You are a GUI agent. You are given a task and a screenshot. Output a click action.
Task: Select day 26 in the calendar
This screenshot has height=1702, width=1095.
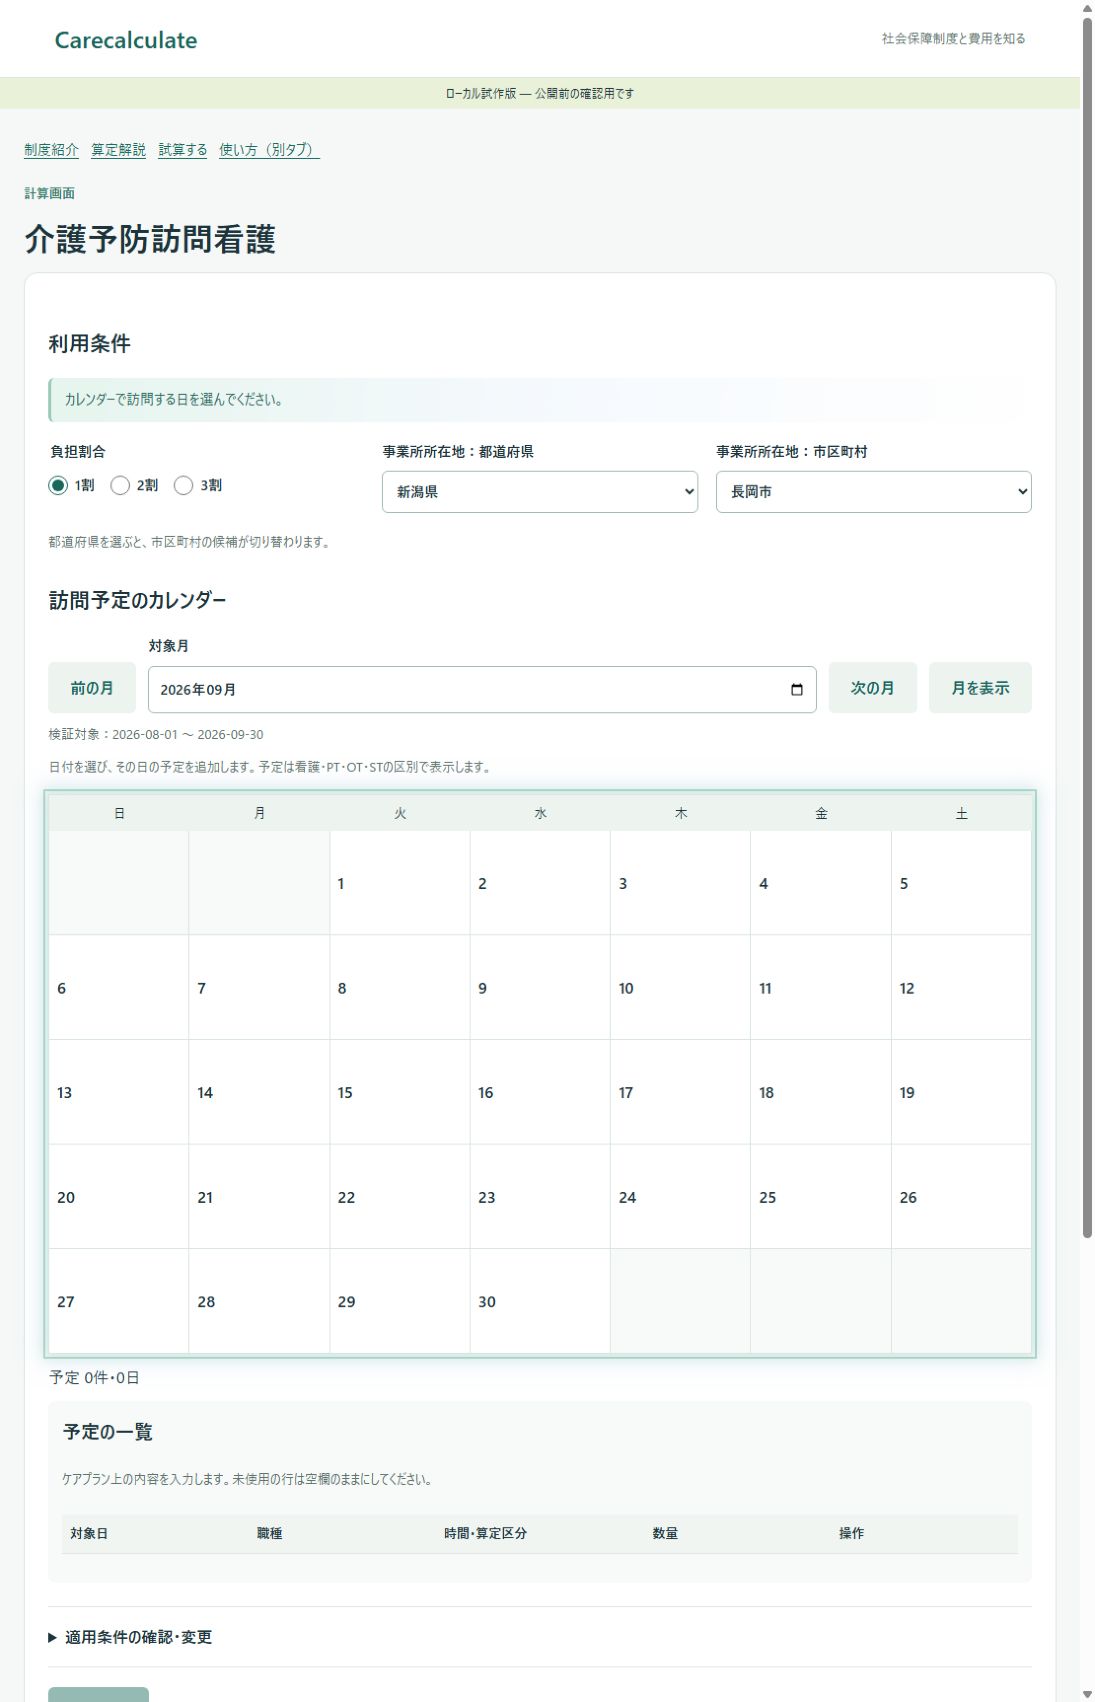961,1197
